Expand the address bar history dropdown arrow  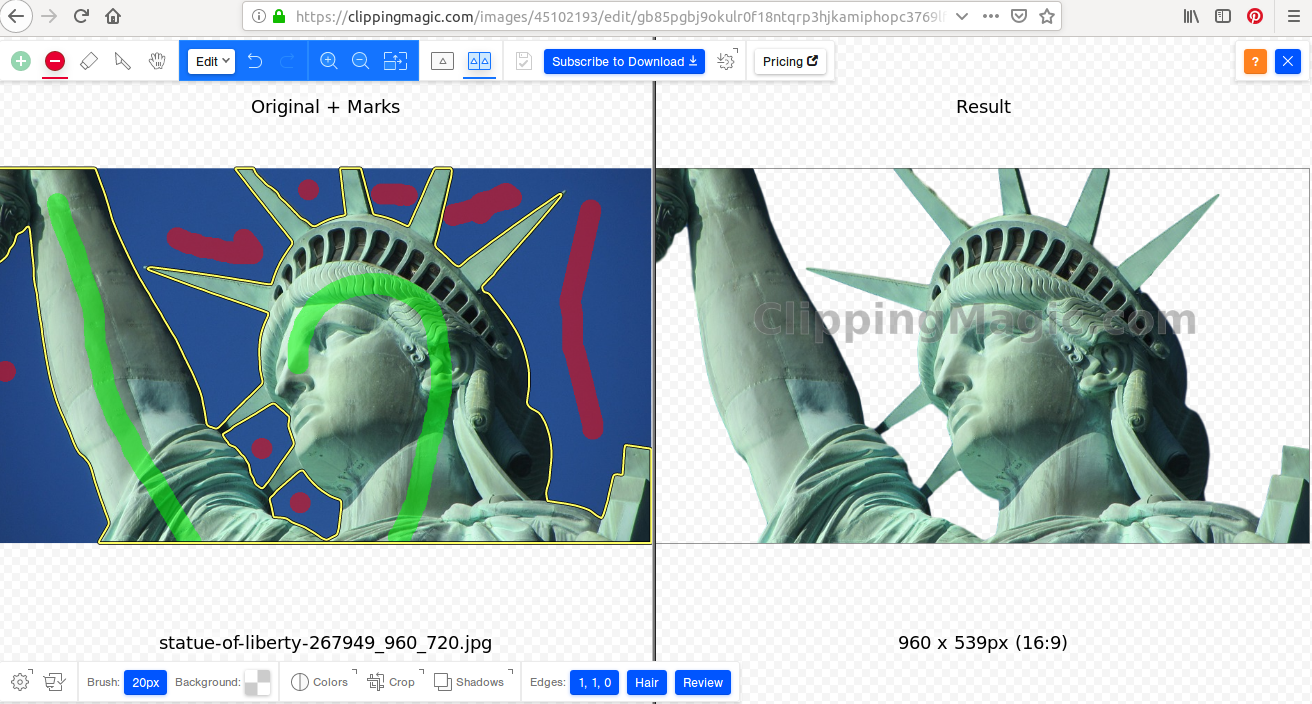[x=962, y=16]
